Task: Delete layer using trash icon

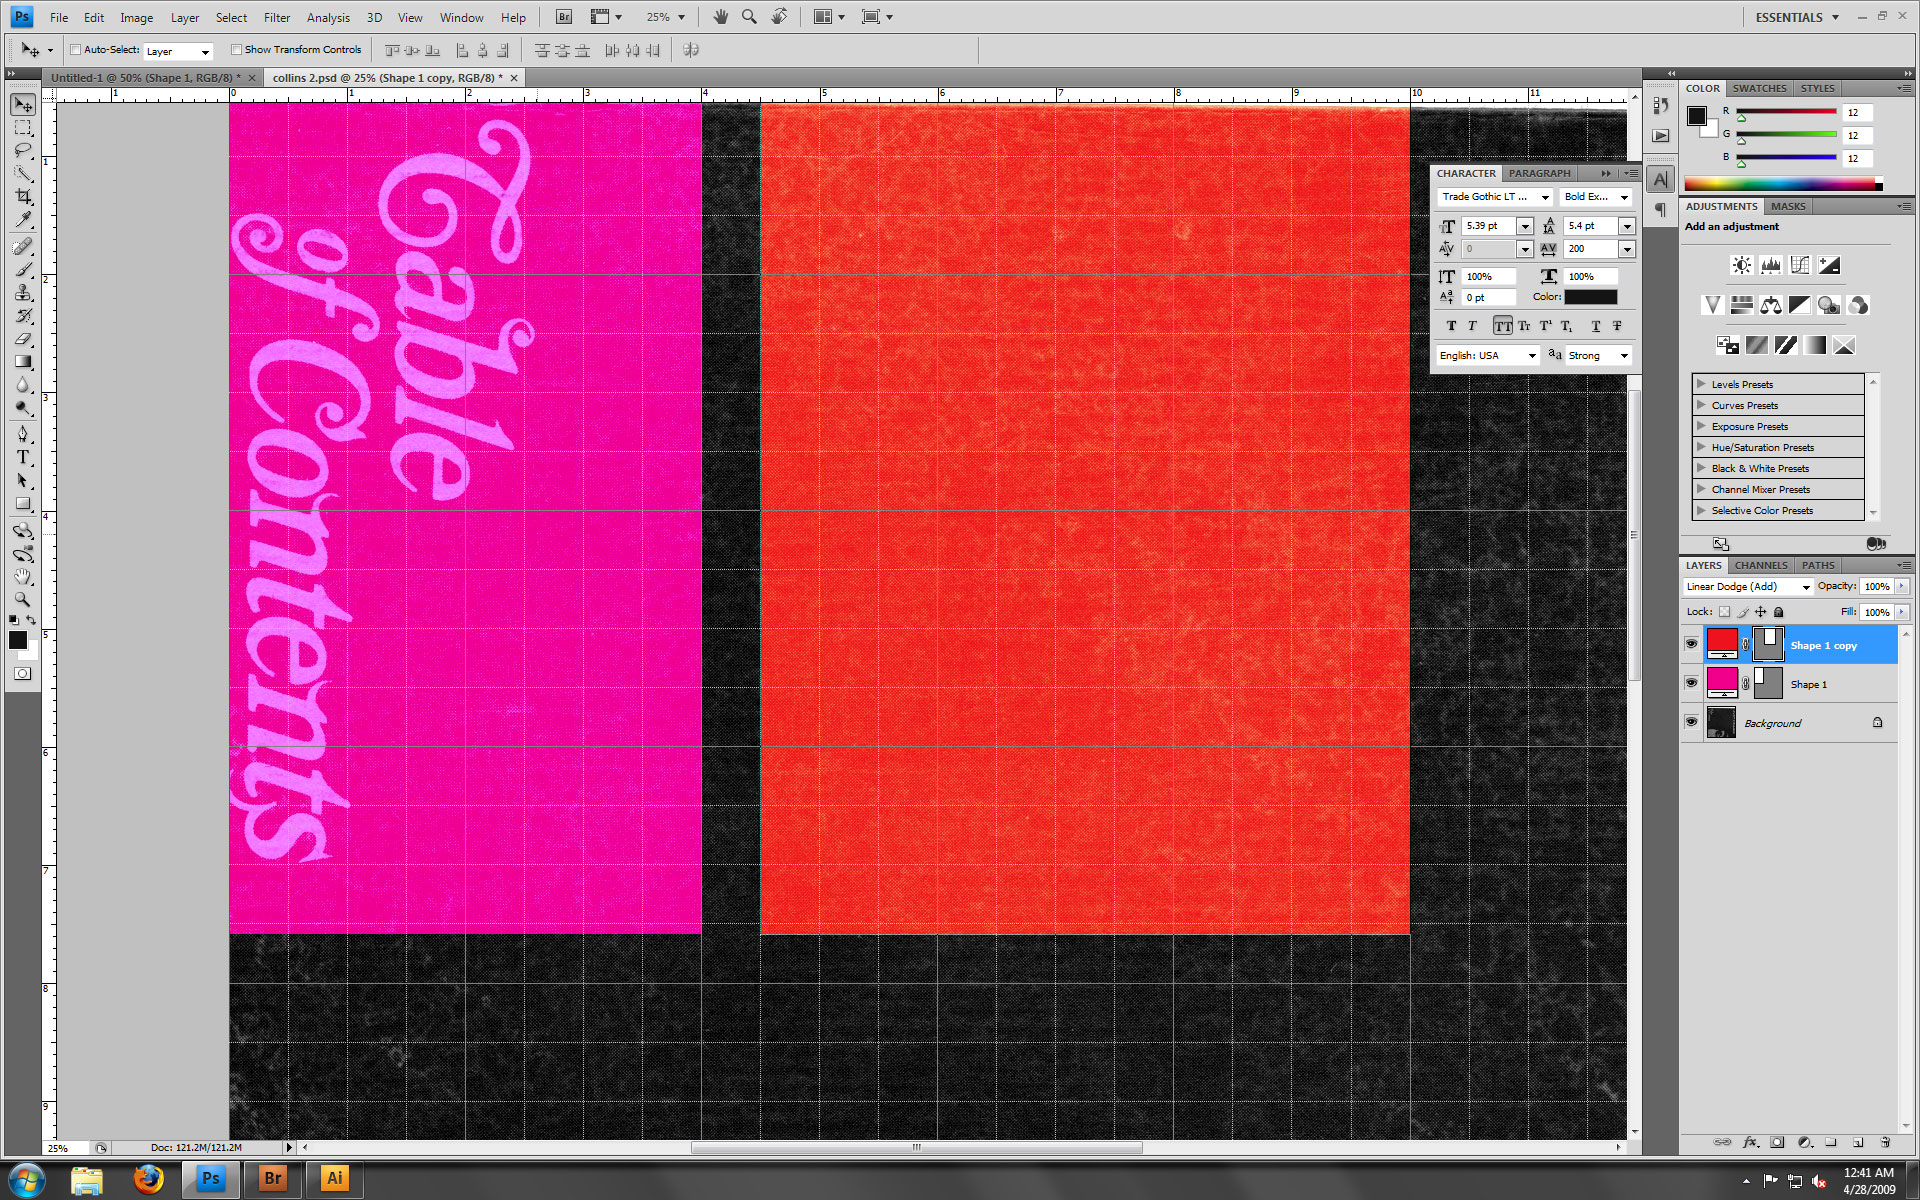Action: pyautogui.click(x=1885, y=1142)
